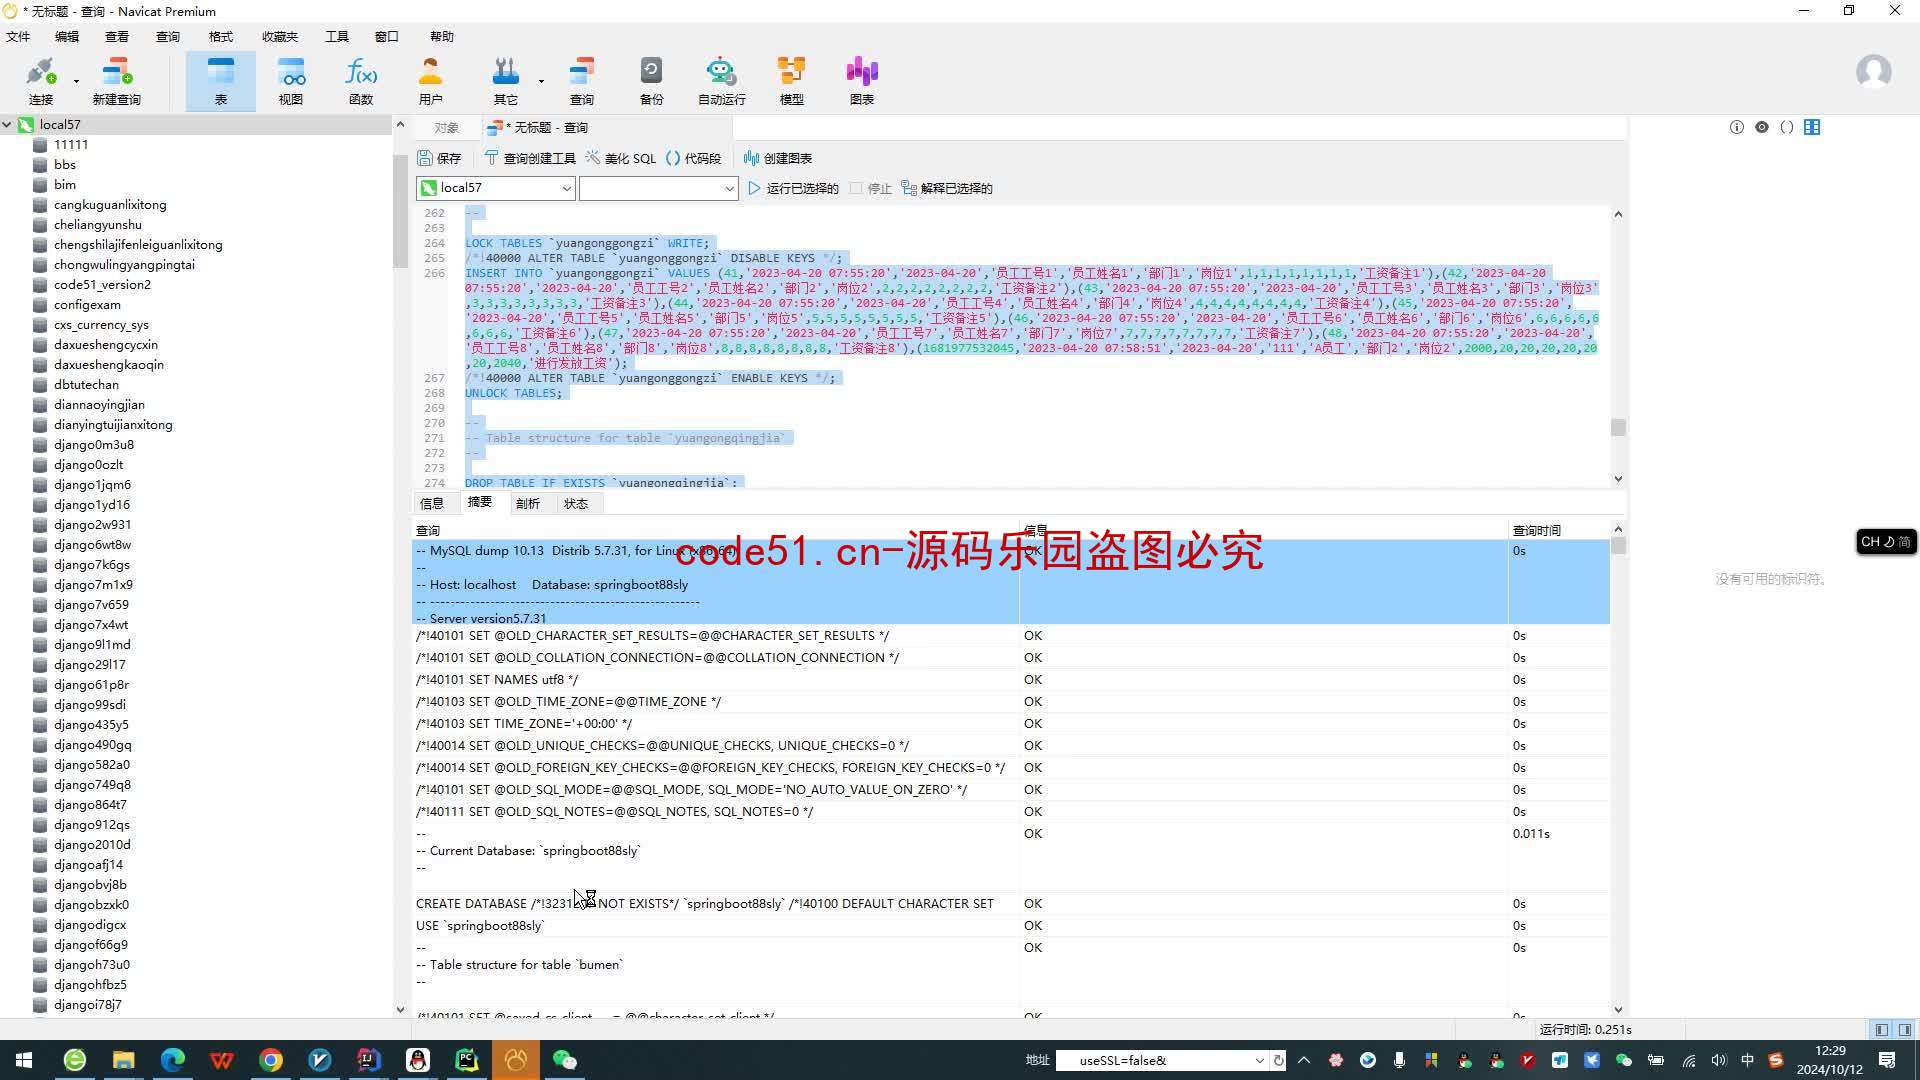Click the 创建图表 chart creation icon

point(778,158)
